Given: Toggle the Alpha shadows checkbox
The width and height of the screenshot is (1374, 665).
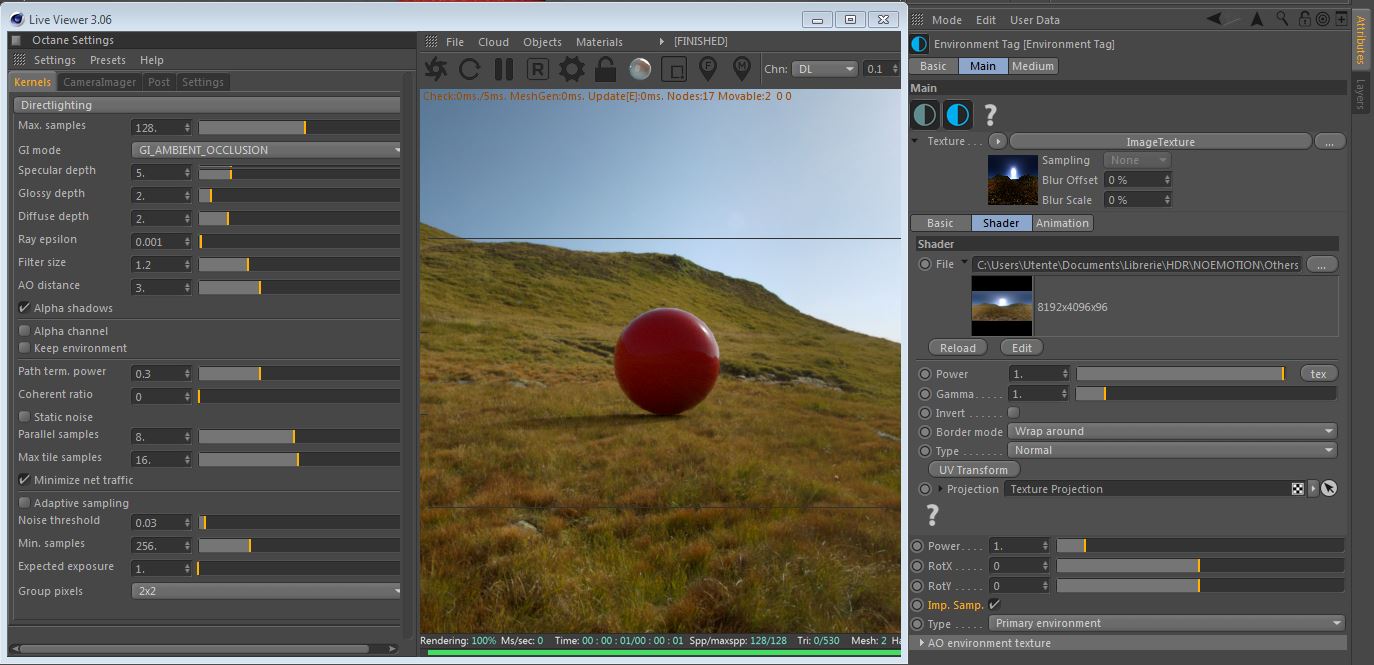Looking at the screenshot, I should point(24,308).
